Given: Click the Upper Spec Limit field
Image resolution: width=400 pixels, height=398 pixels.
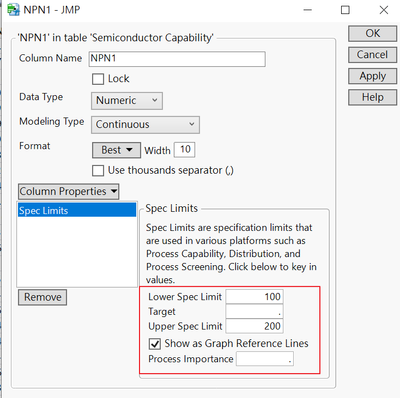Looking at the screenshot, I should pyautogui.click(x=254, y=326).
